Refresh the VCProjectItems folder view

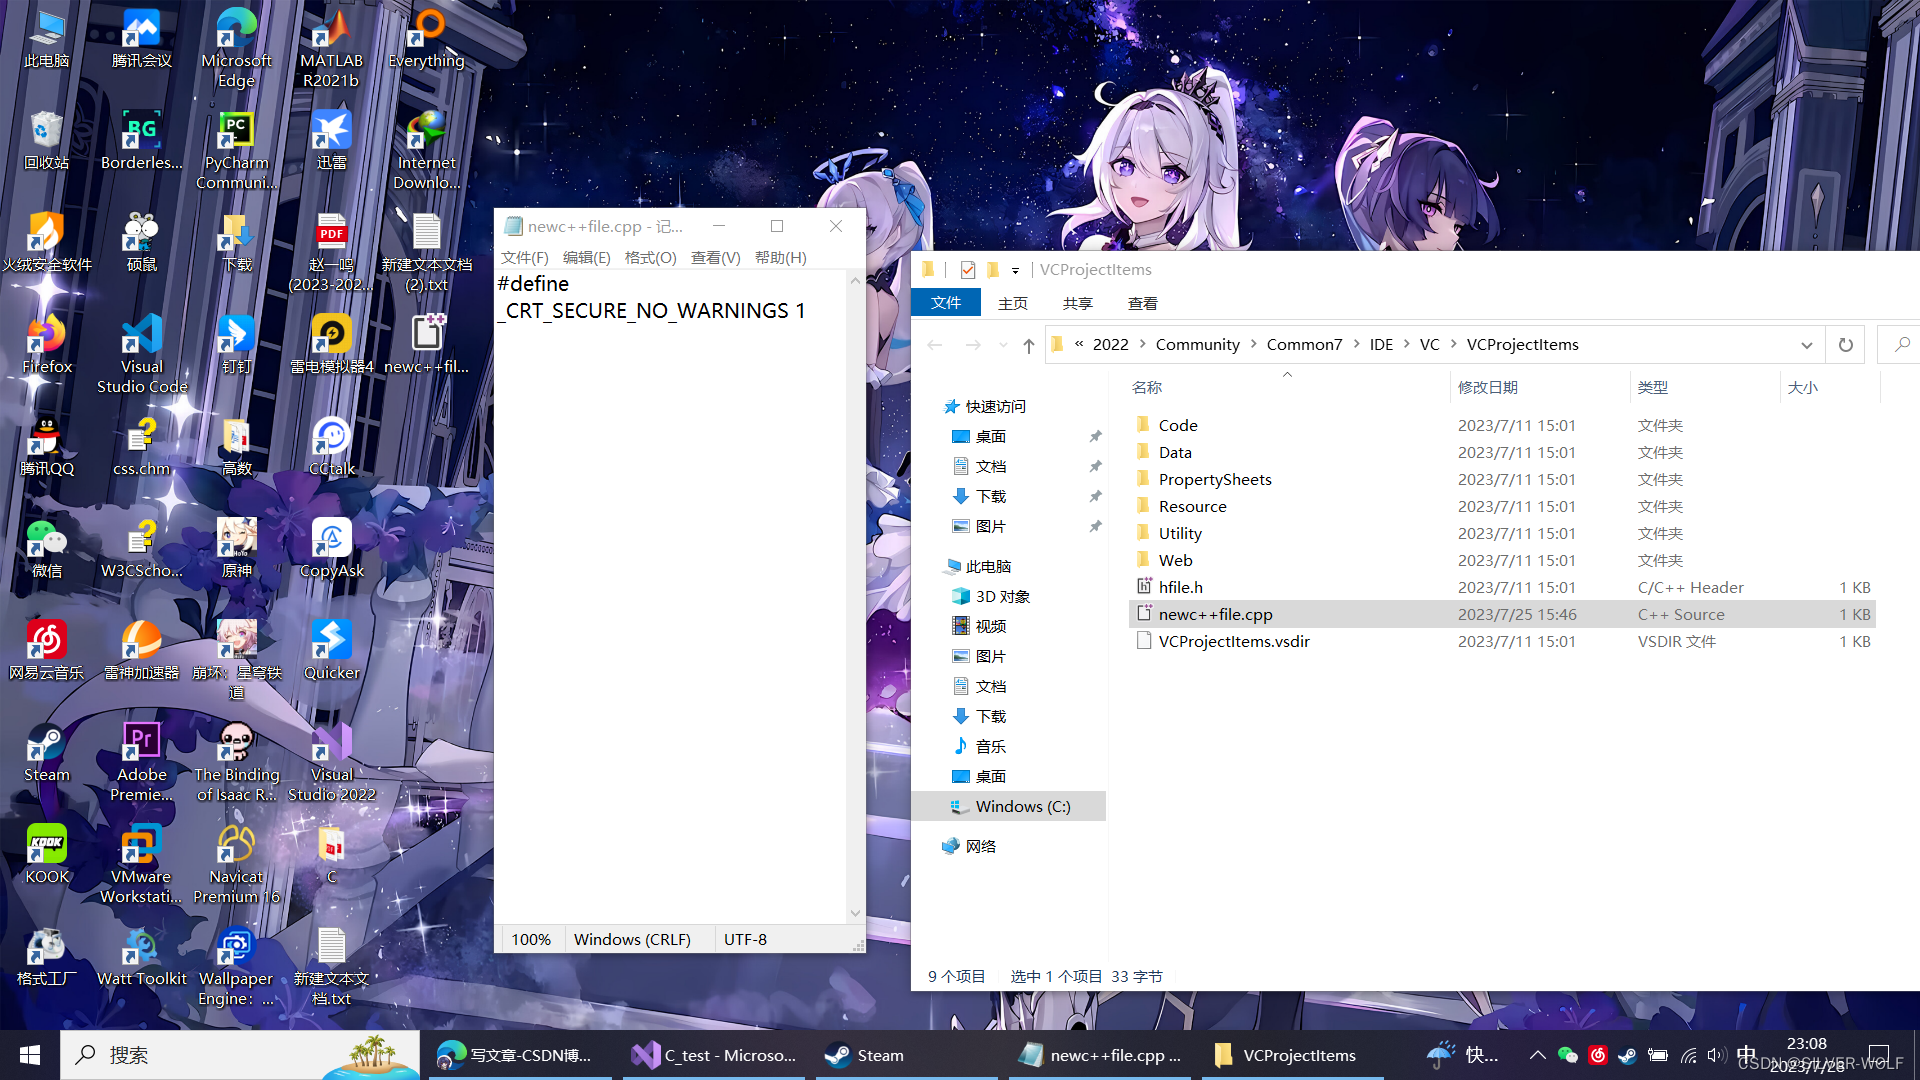pos(1846,344)
